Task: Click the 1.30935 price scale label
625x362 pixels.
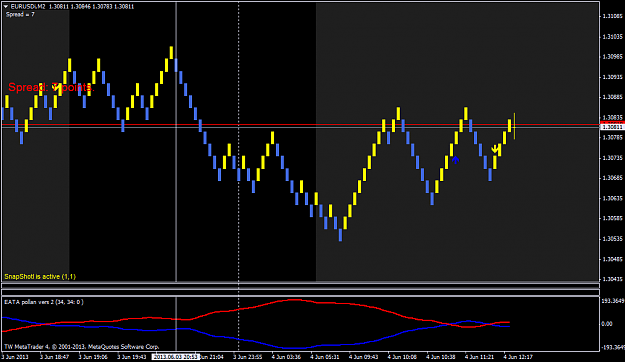Action: coord(613,77)
